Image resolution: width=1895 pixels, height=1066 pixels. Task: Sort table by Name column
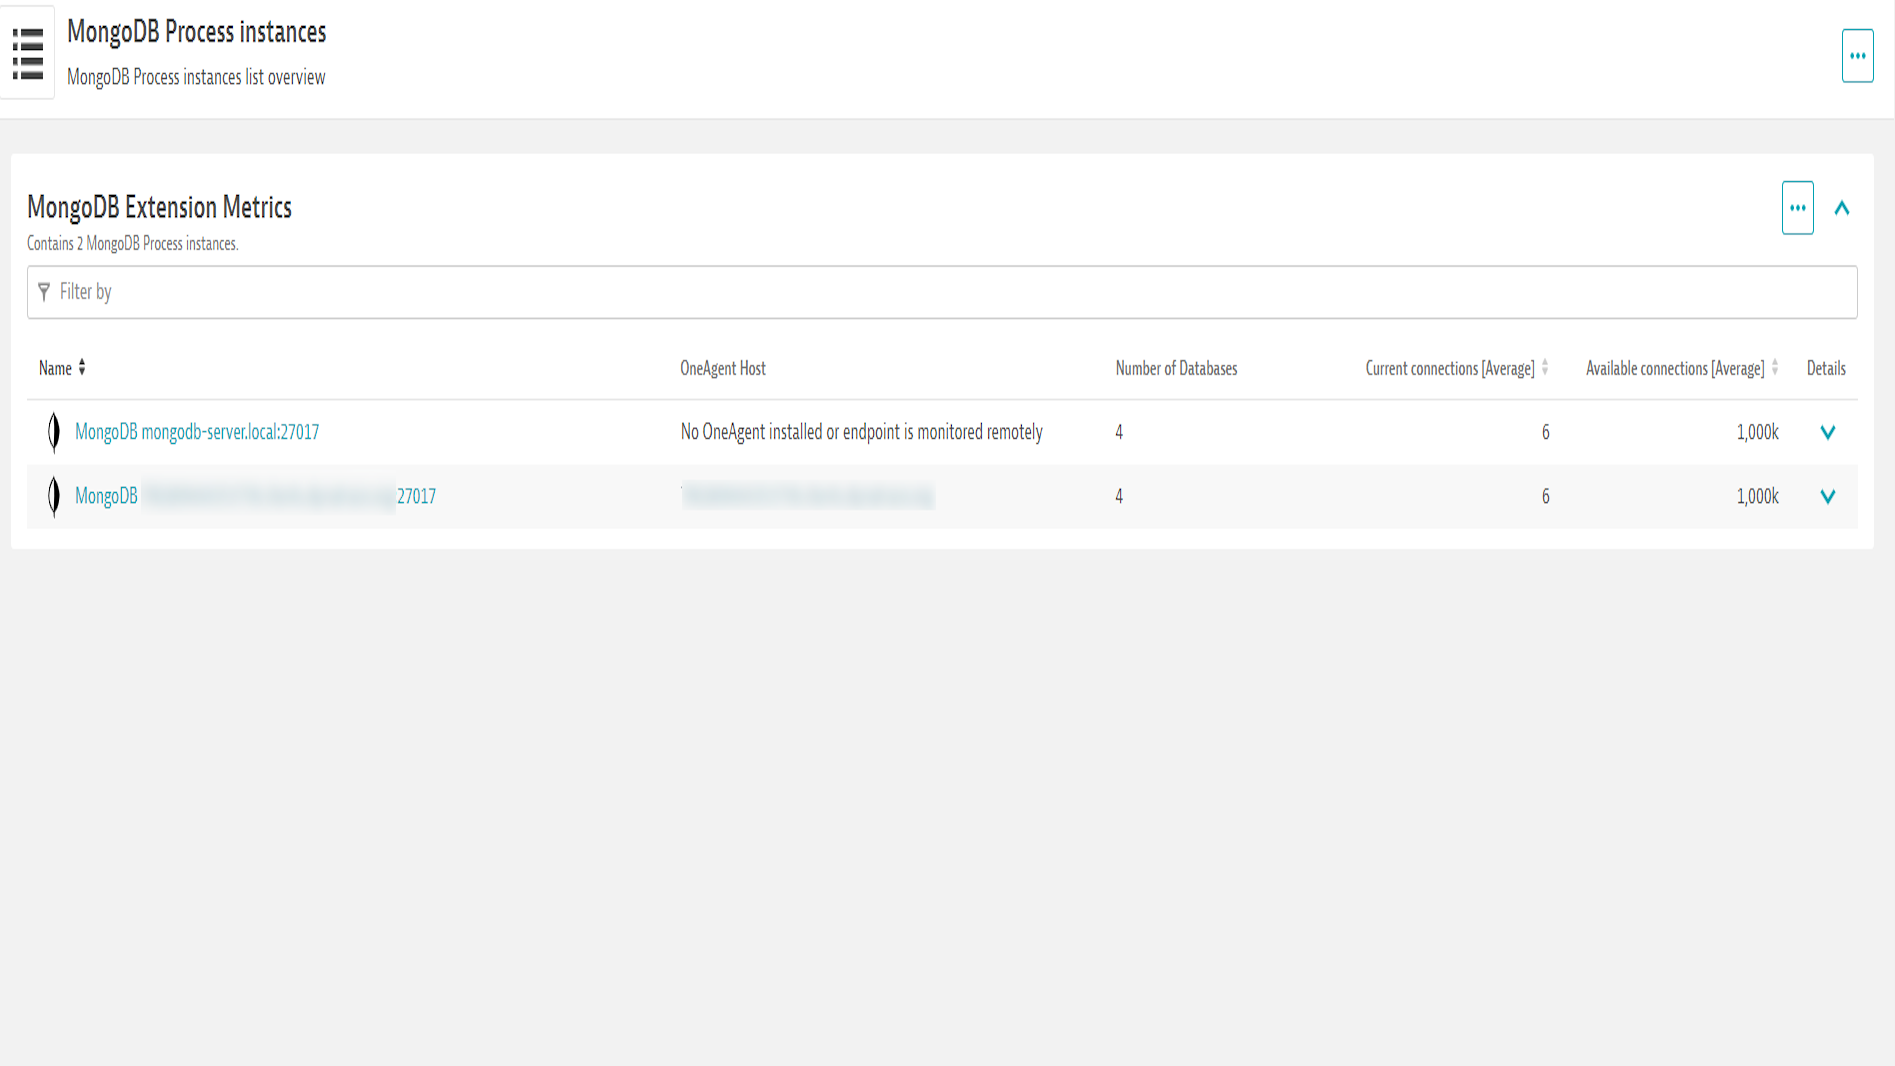[62, 368]
